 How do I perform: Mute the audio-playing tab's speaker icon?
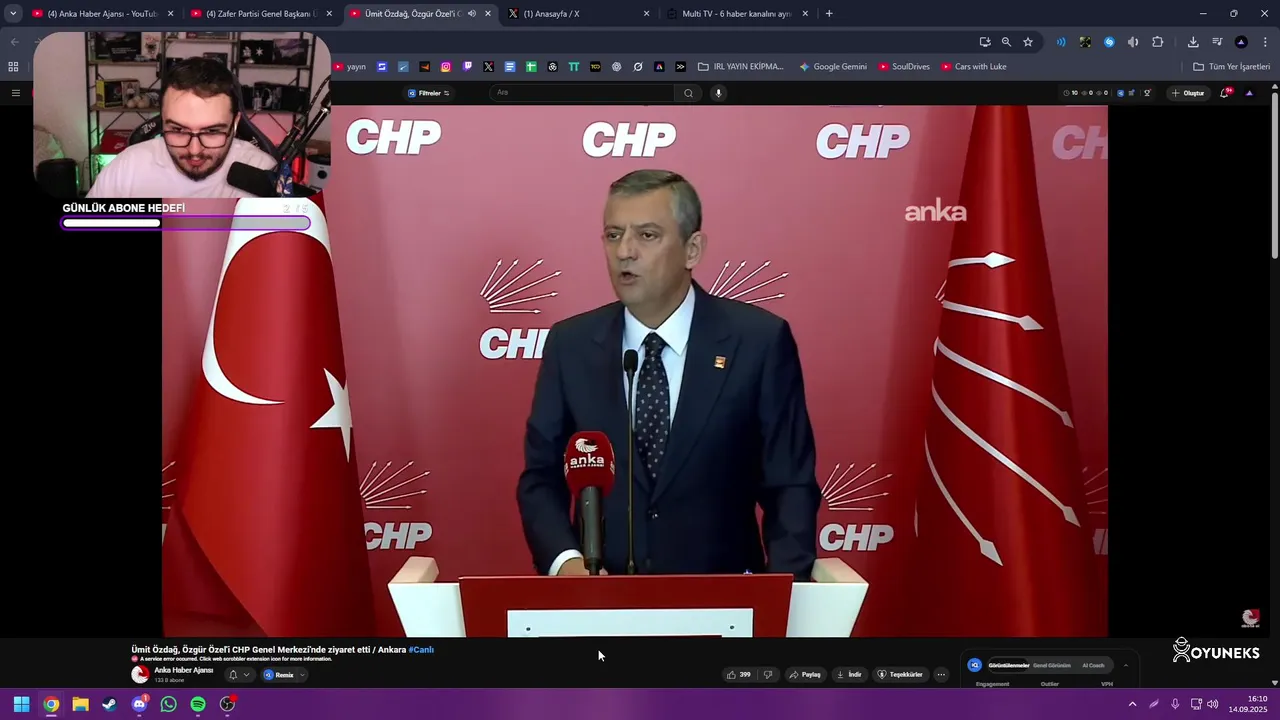472,14
